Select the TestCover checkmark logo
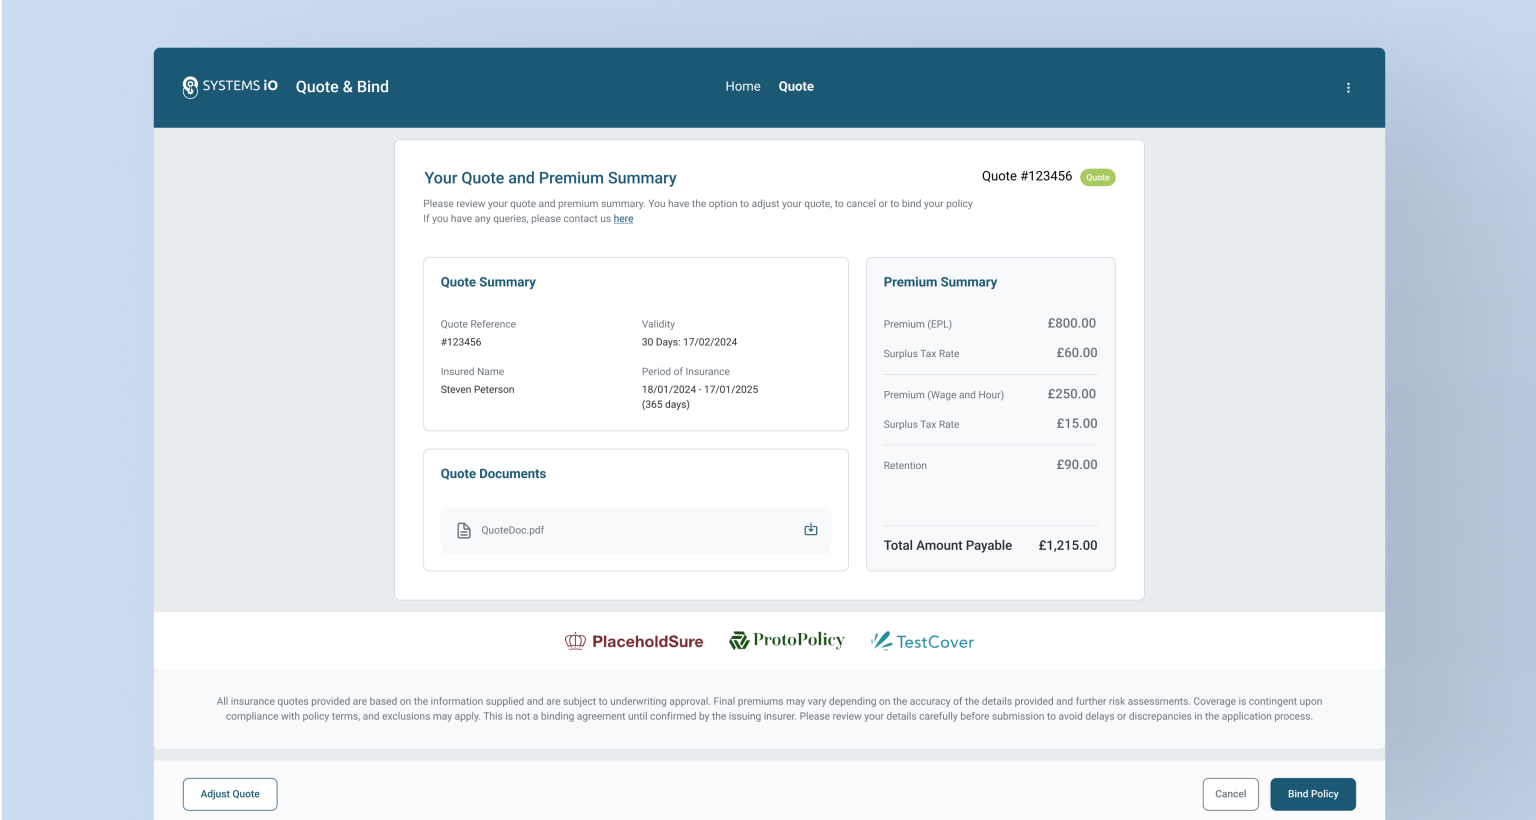Viewport: 1536px width, 820px height. (x=882, y=641)
